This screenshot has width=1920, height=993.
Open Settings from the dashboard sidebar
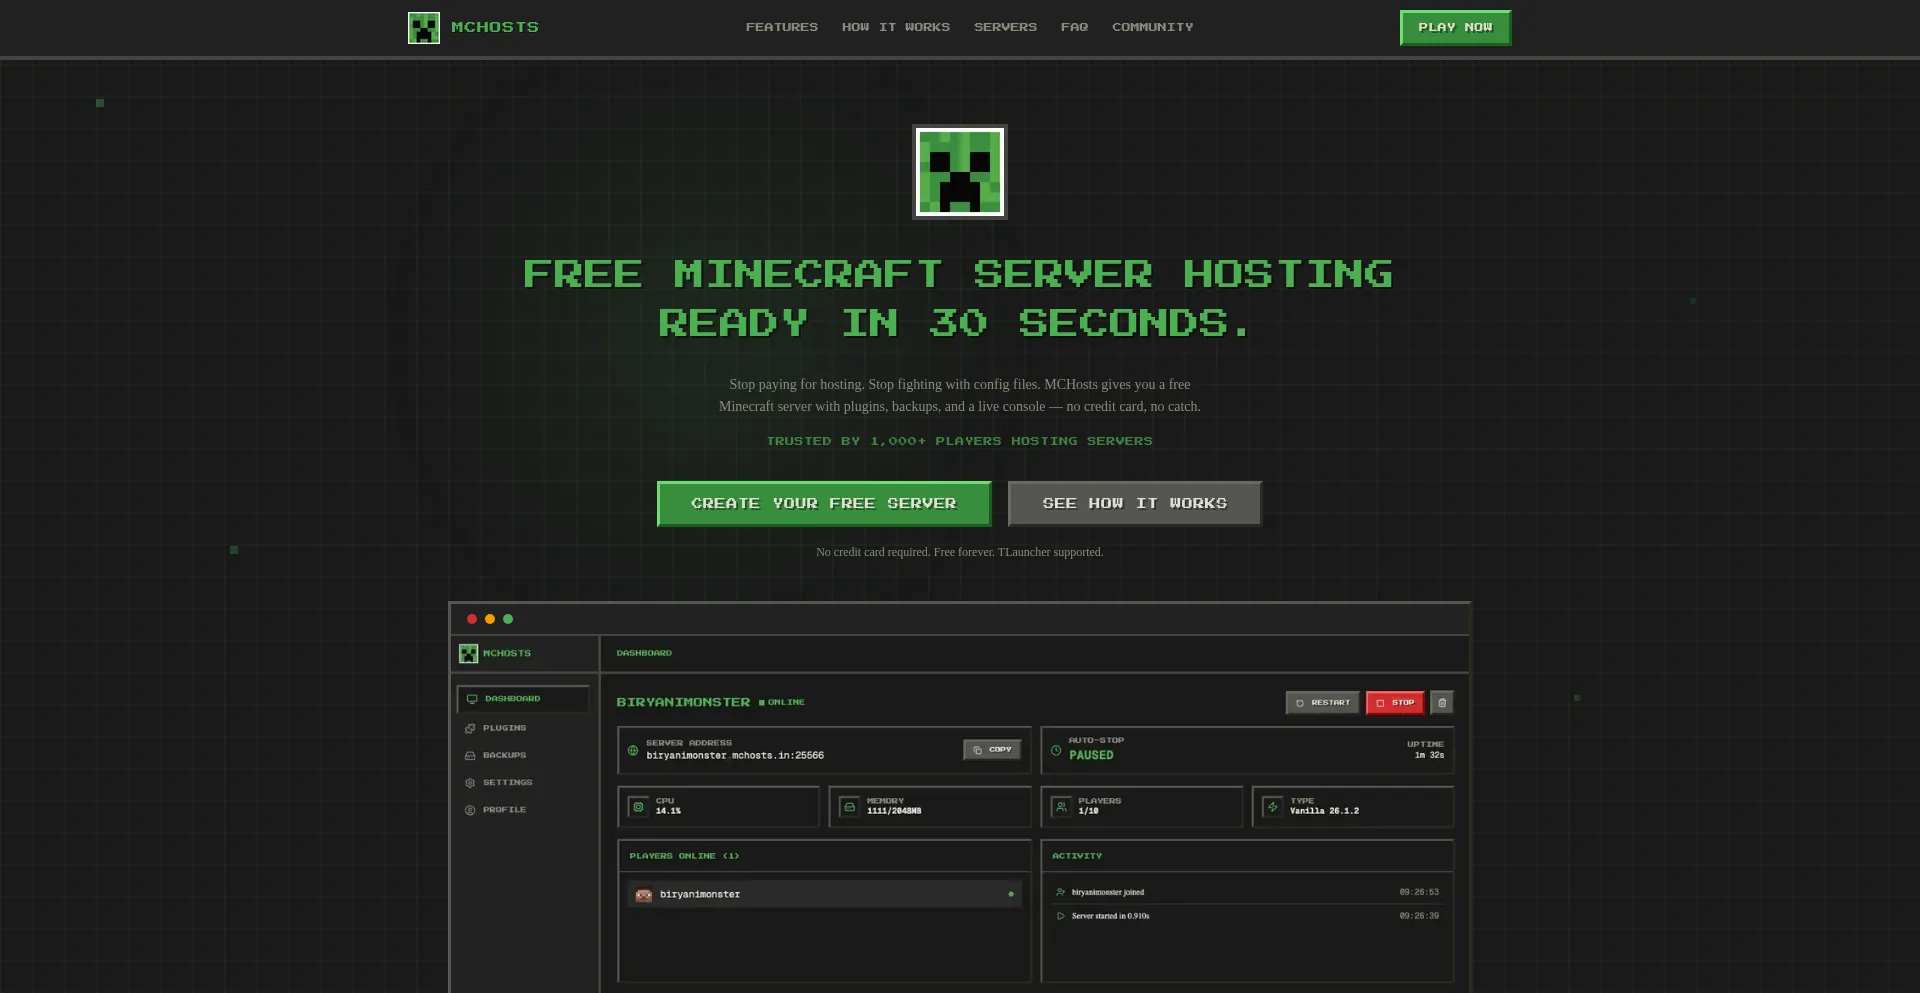click(x=507, y=783)
